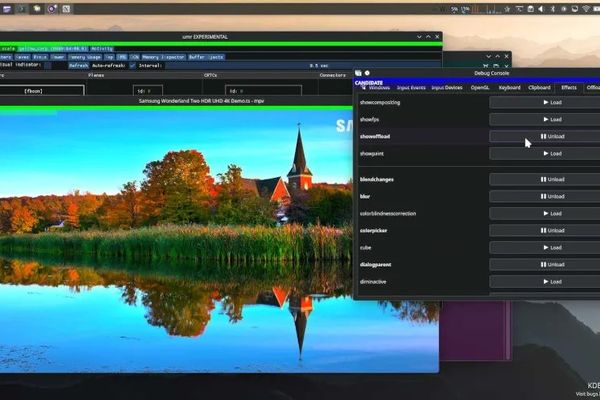
Task: Open the Activity tab in umr window
Action: click(x=102, y=49)
